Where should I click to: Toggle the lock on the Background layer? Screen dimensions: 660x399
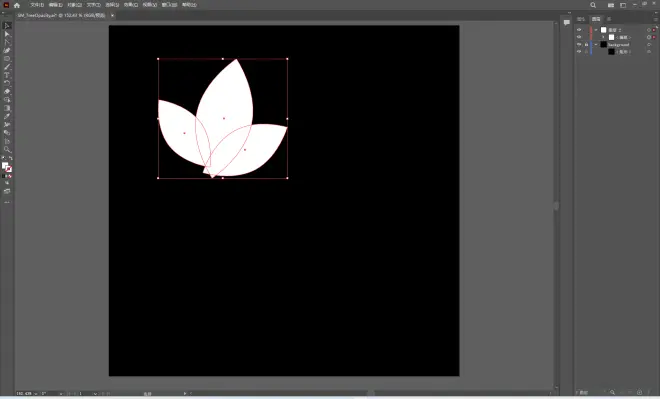(586, 44)
